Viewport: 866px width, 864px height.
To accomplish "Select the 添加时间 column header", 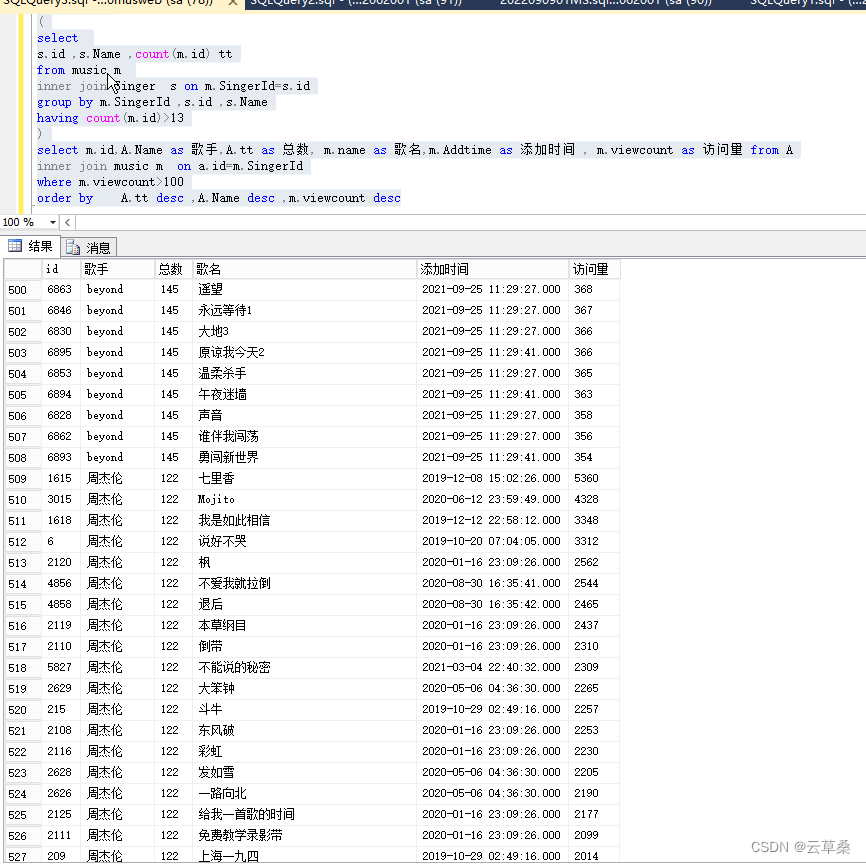I will click(x=493, y=269).
